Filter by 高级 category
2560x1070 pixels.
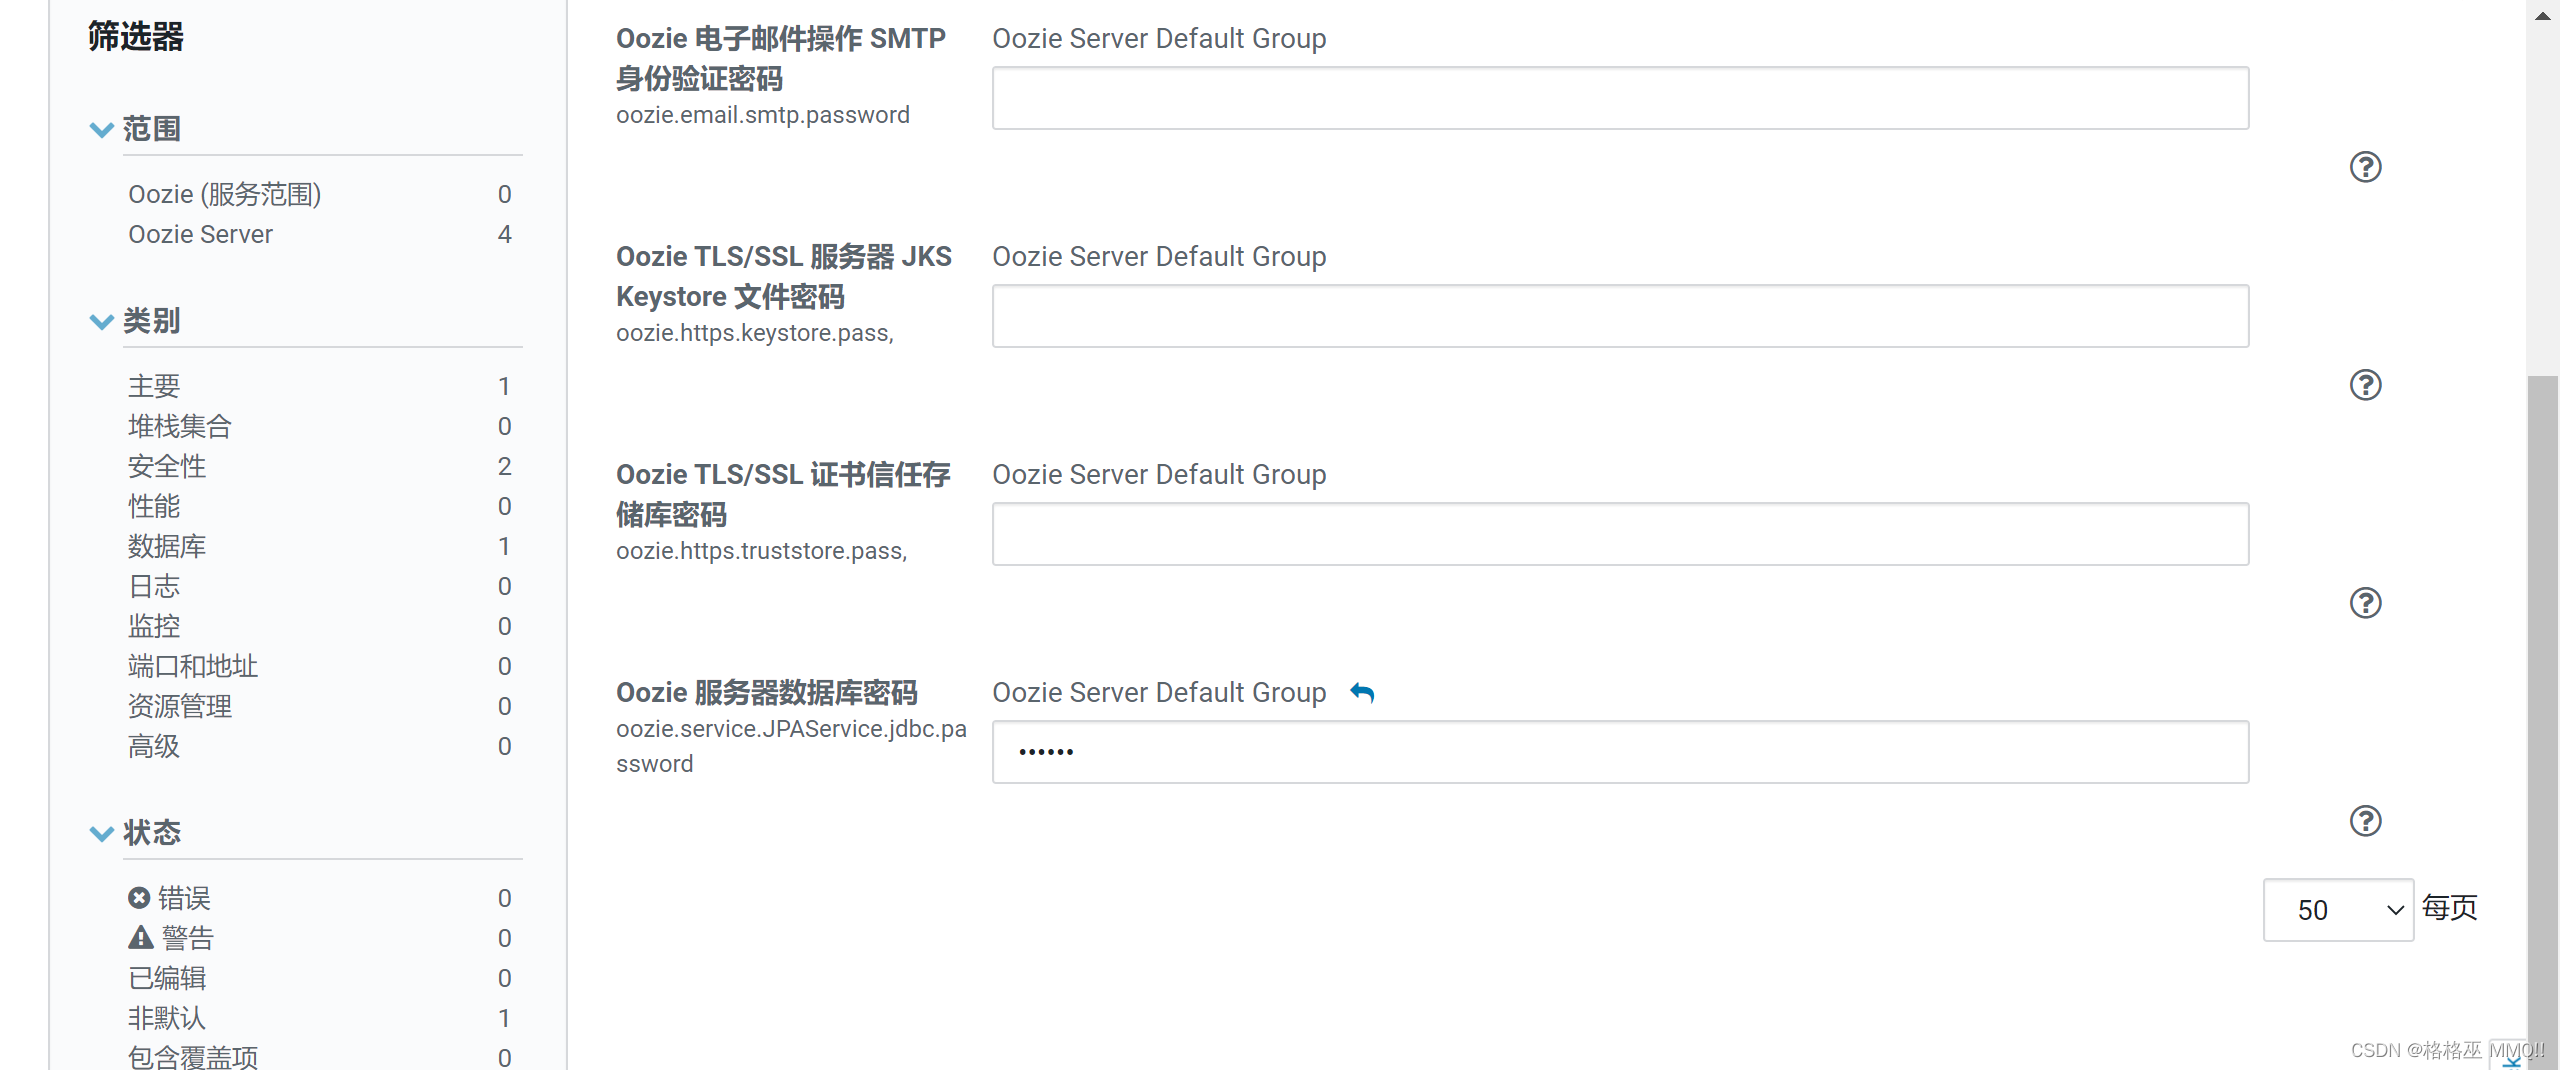pyautogui.click(x=154, y=746)
